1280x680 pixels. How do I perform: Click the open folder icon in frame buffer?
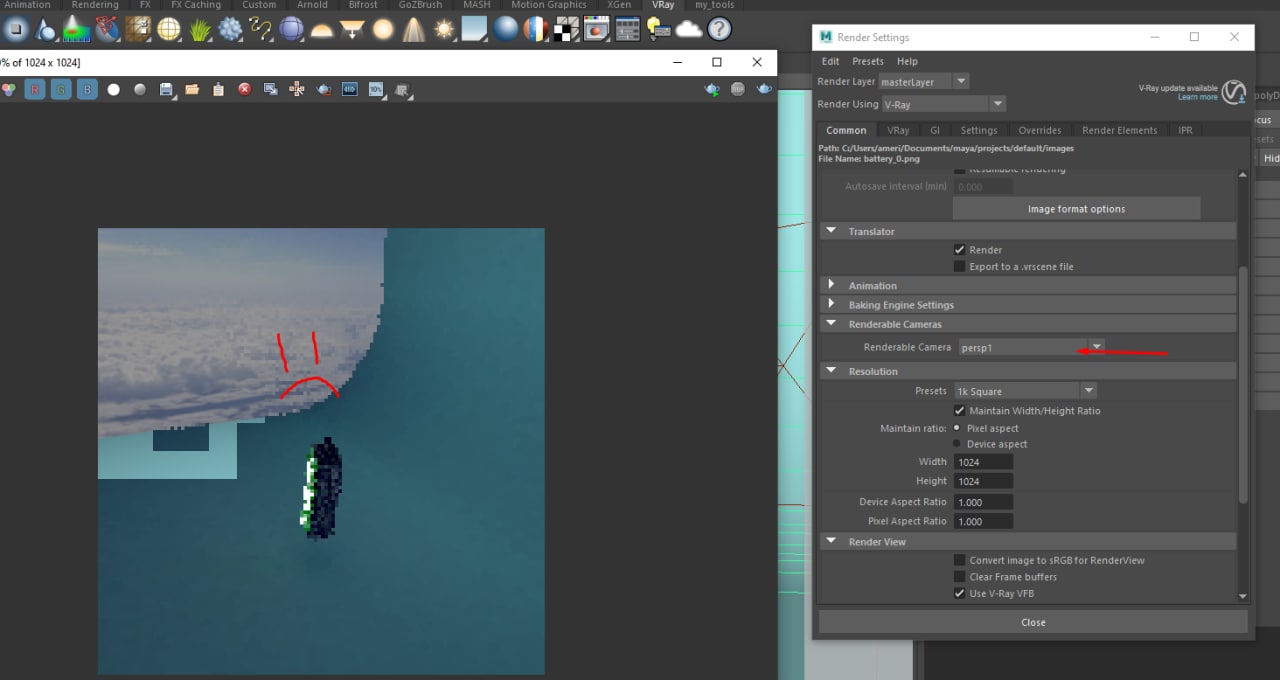pos(192,89)
